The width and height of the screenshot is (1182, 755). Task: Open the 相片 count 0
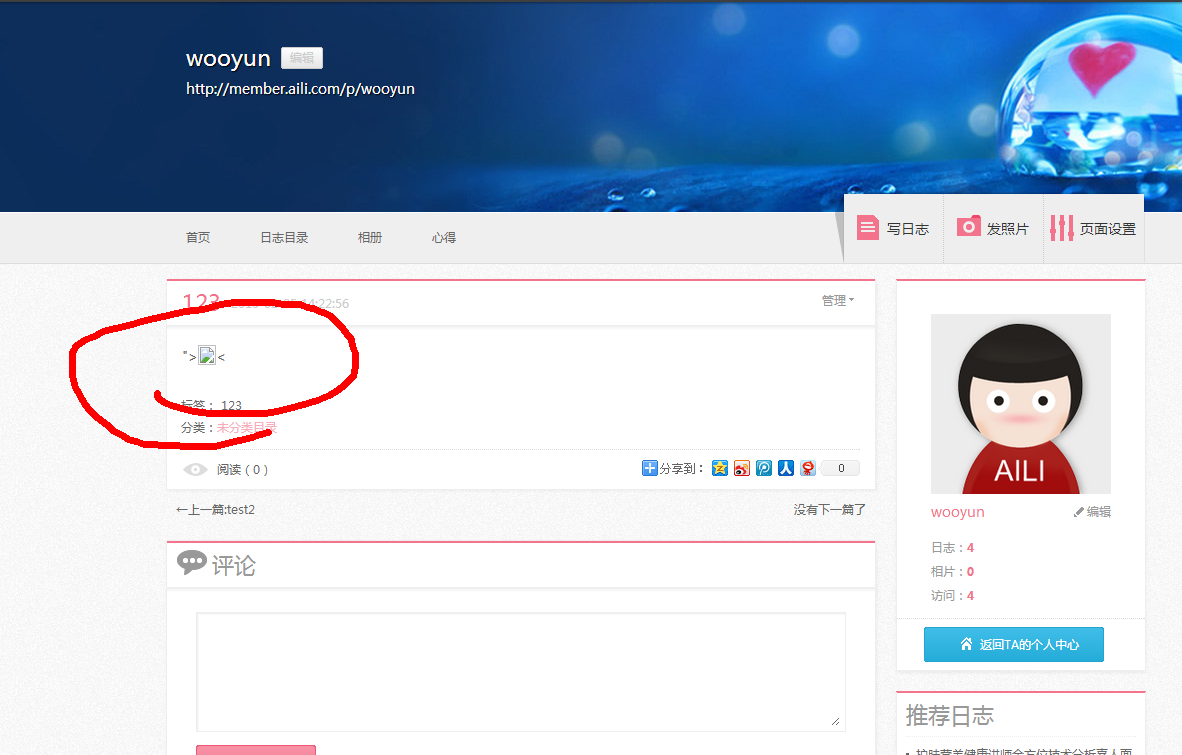(x=970, y=572)
